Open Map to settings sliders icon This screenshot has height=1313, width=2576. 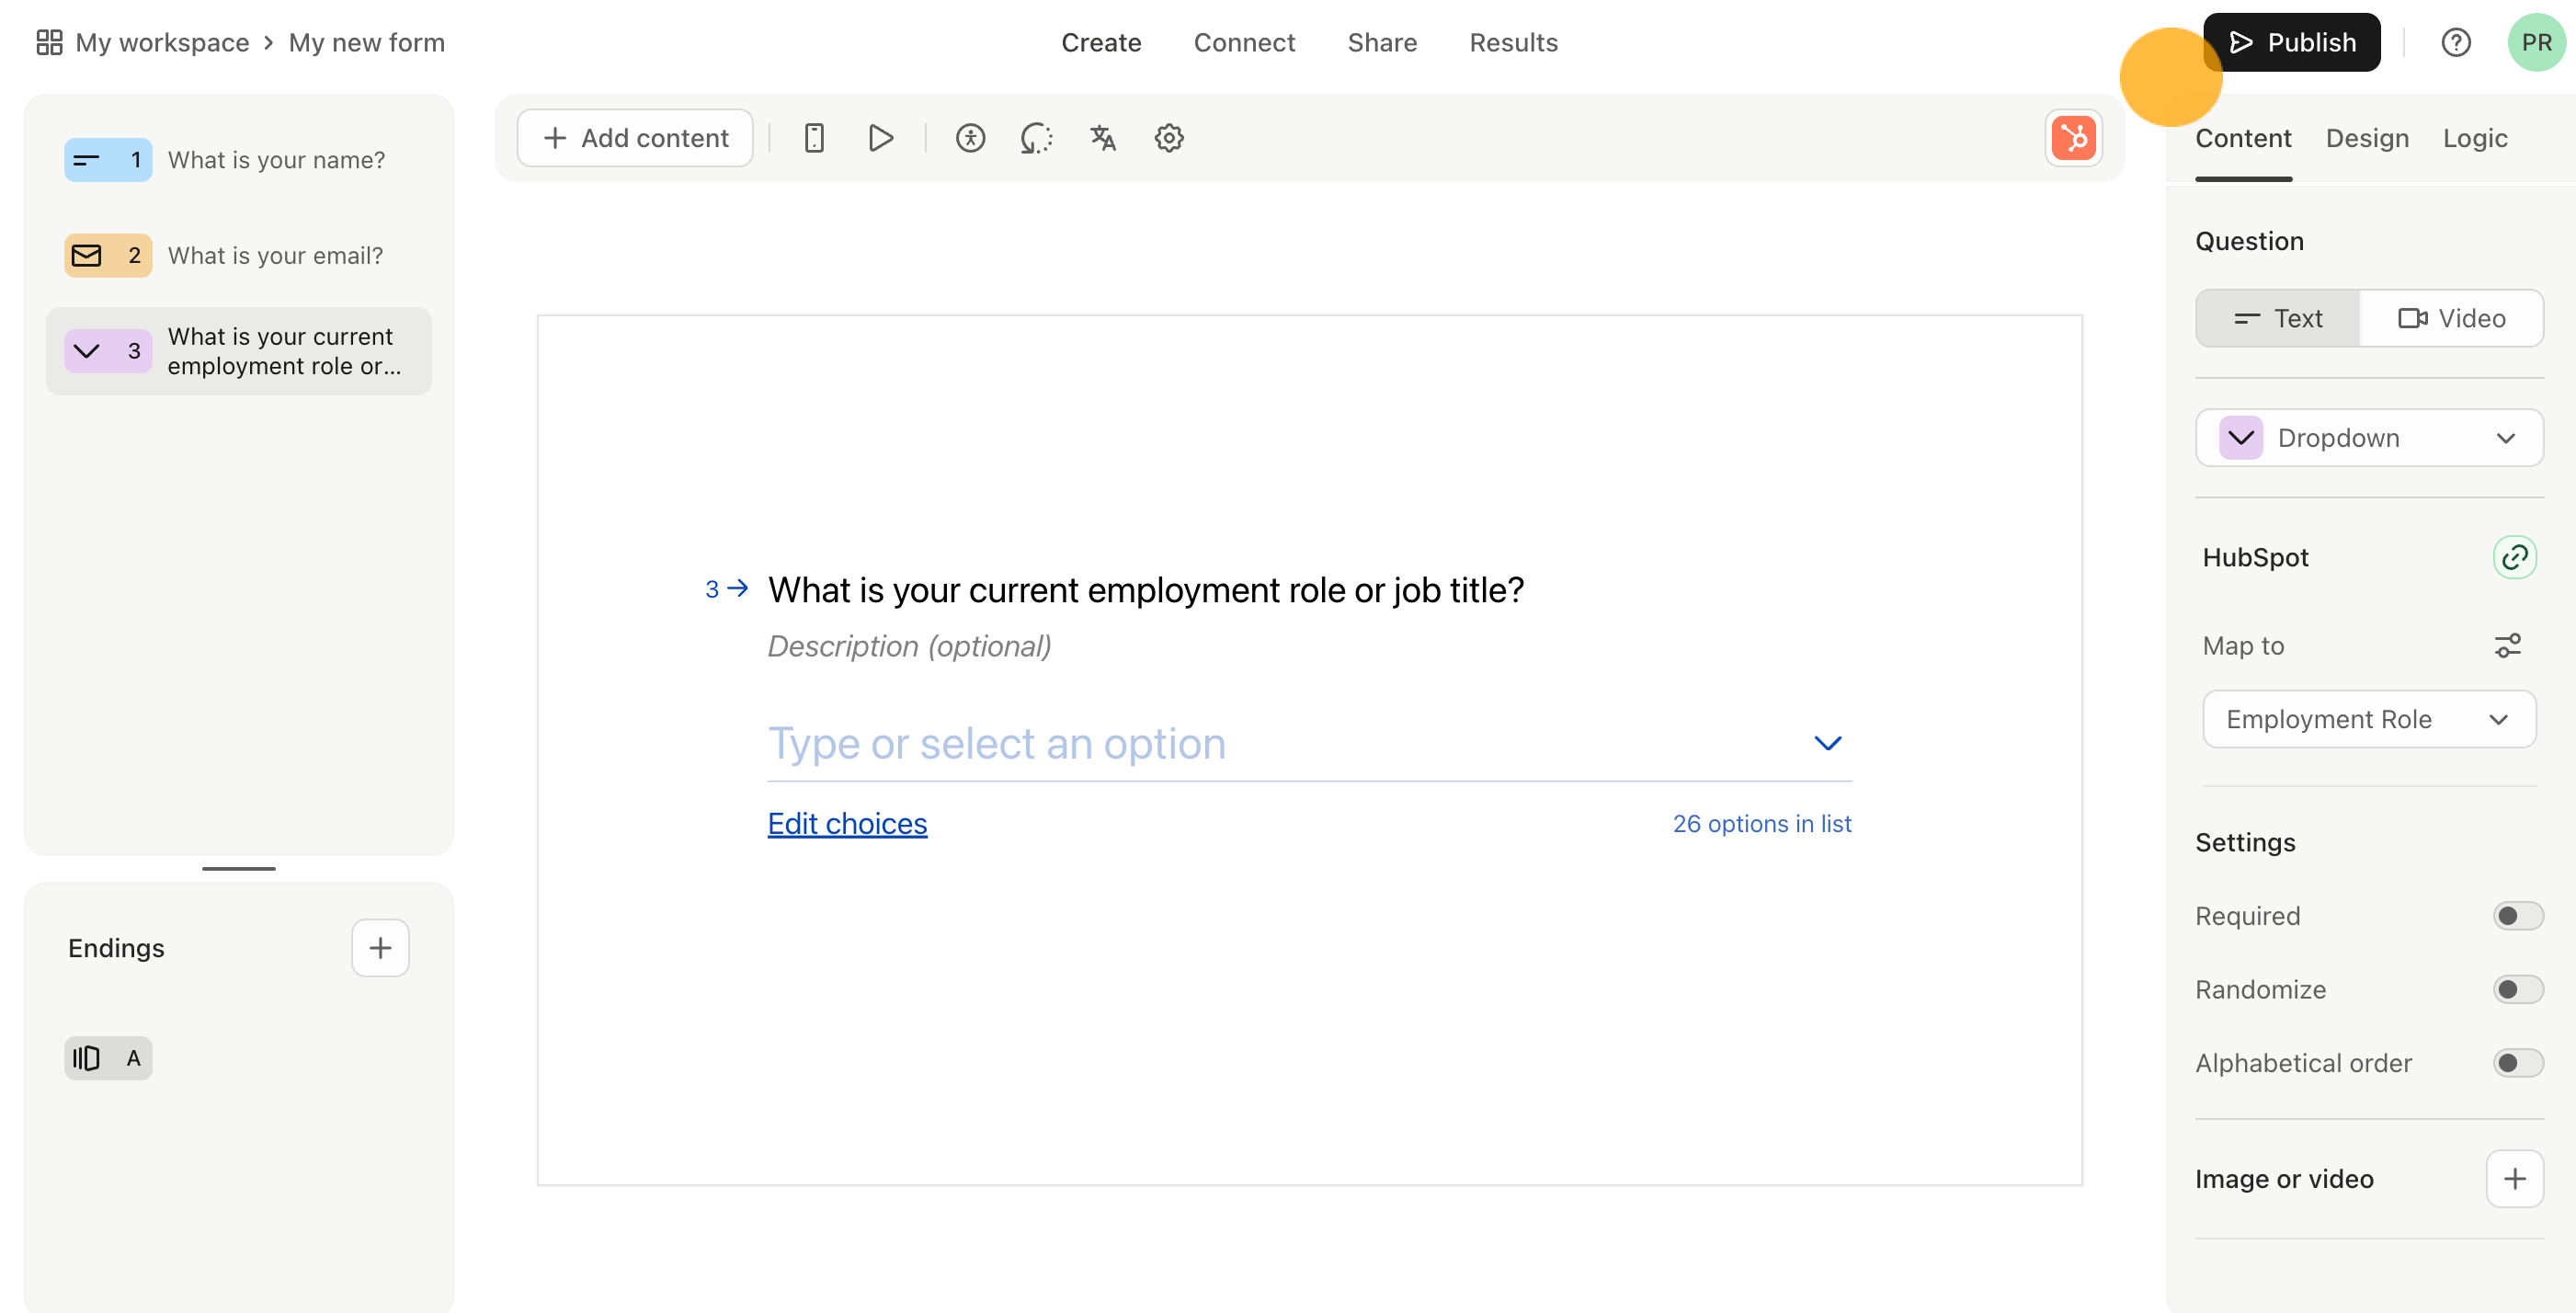[2507, 646]
